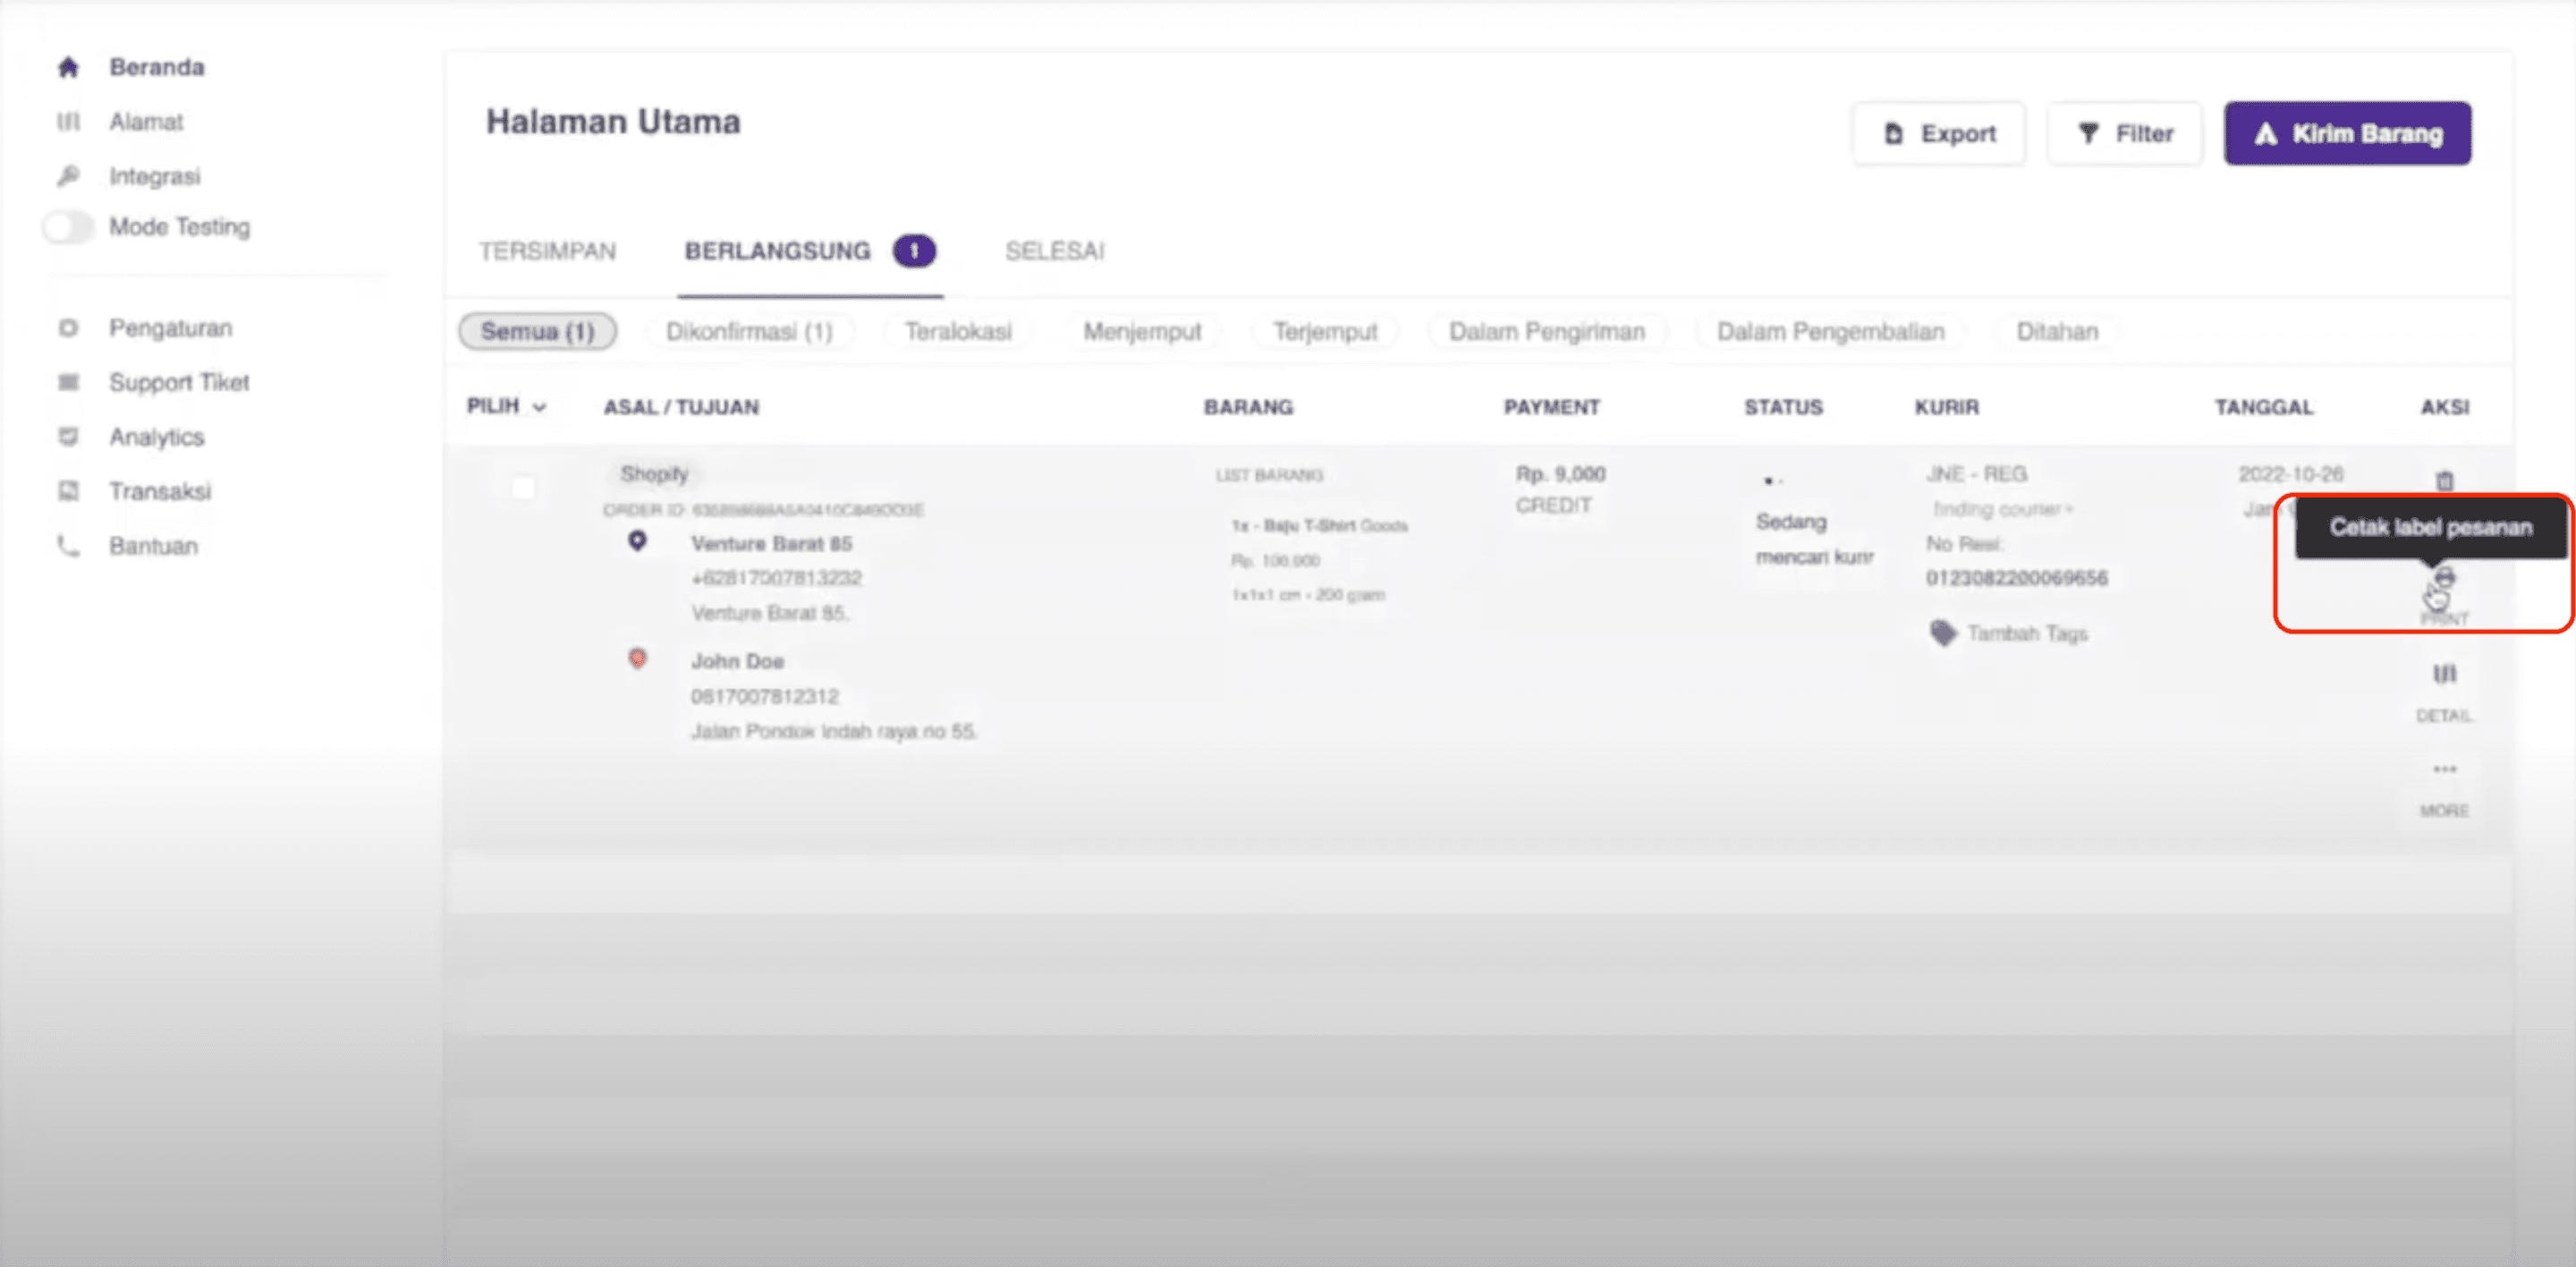
Task: Click the Export button
Action: (x=1938, y=133)
